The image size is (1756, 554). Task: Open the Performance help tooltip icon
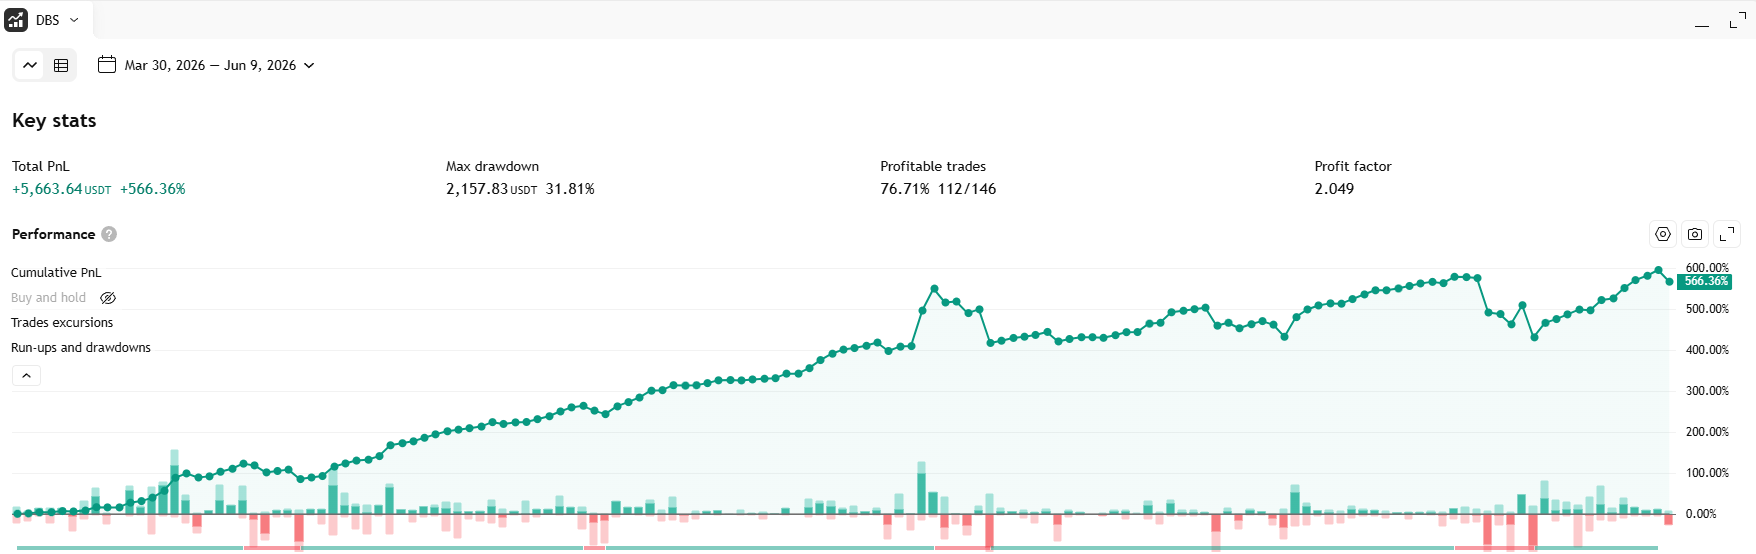point(109,234)
